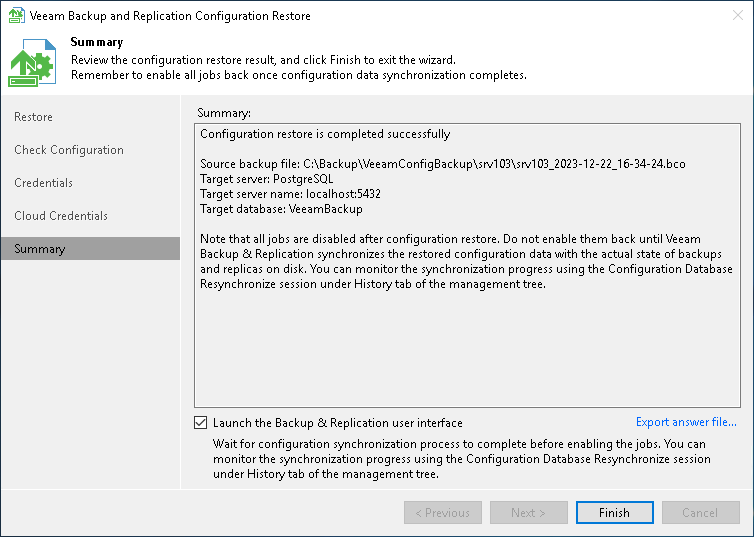Toggle the Launch Backup & Replication user interface checkbox
The width and height of the screenshot is (754, 537).
(x=201, y=423)
